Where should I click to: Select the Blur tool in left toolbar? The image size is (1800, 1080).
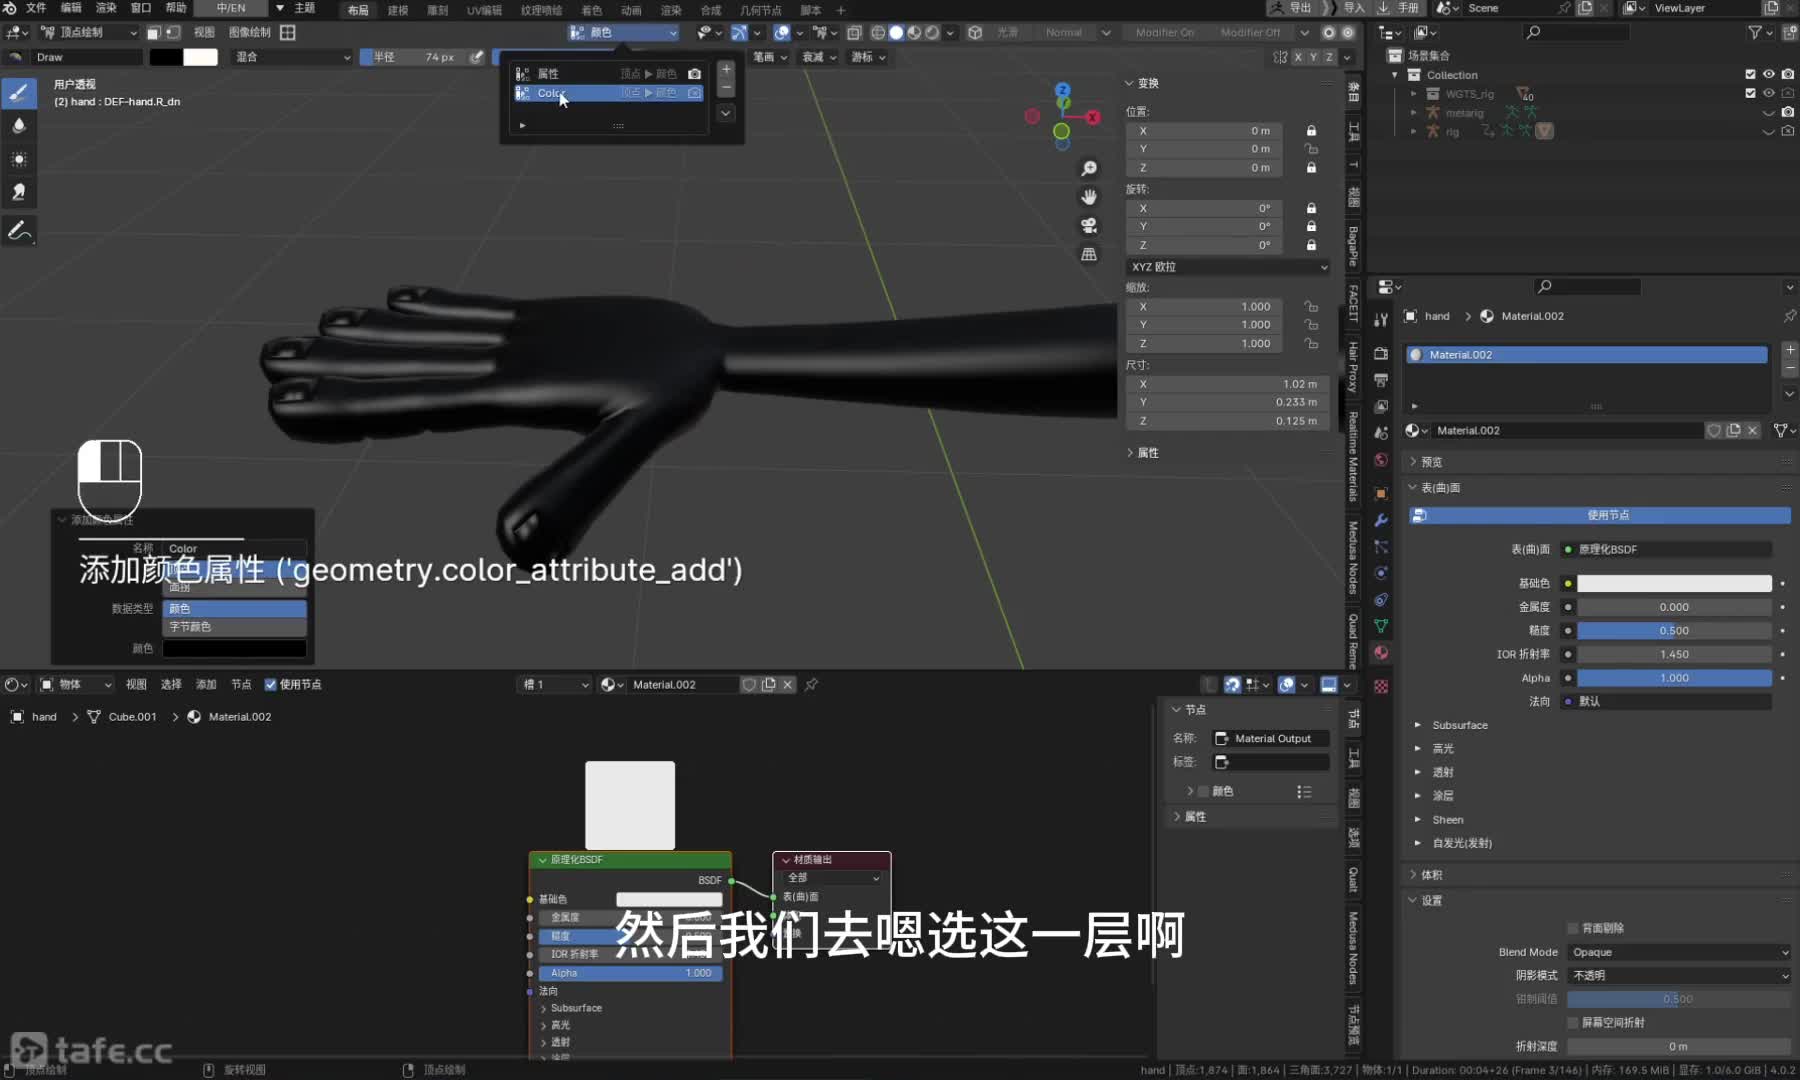coord(19,126)
